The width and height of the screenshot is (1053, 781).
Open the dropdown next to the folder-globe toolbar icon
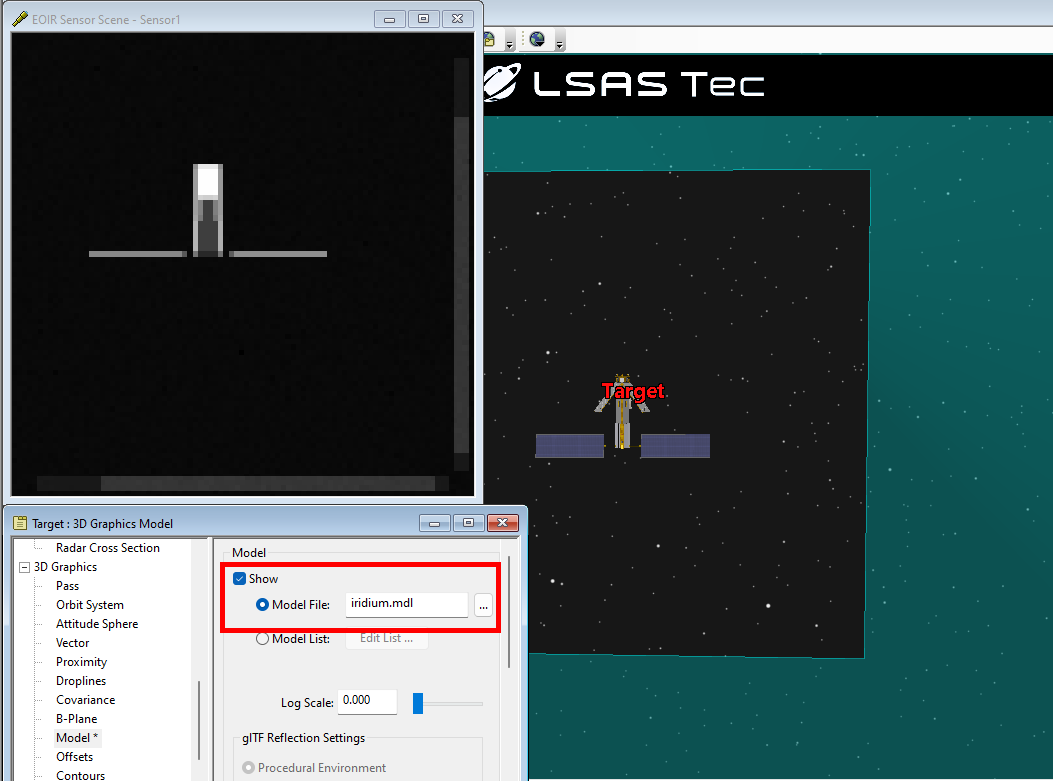pos(510,44)
